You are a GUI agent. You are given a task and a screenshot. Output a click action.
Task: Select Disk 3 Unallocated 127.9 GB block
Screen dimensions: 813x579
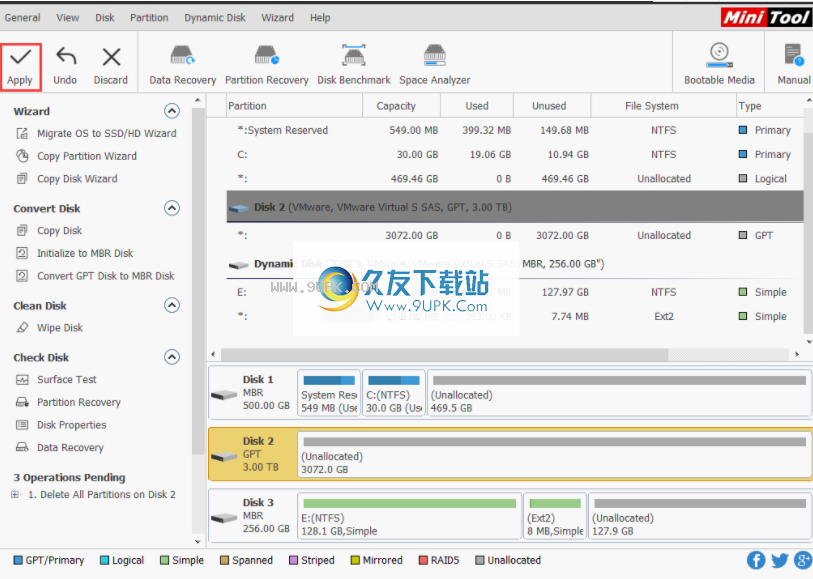700,516
